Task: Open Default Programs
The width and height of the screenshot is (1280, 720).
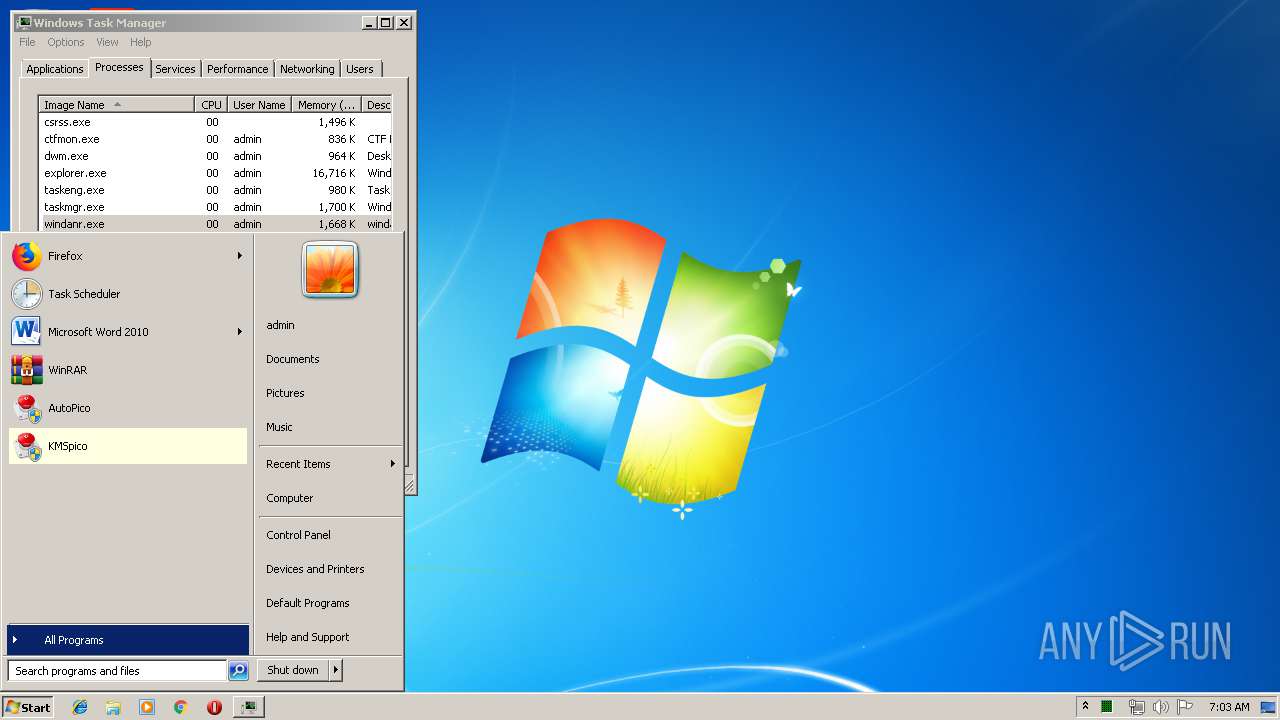Action: pyautogui.click(x=308, y=603)
